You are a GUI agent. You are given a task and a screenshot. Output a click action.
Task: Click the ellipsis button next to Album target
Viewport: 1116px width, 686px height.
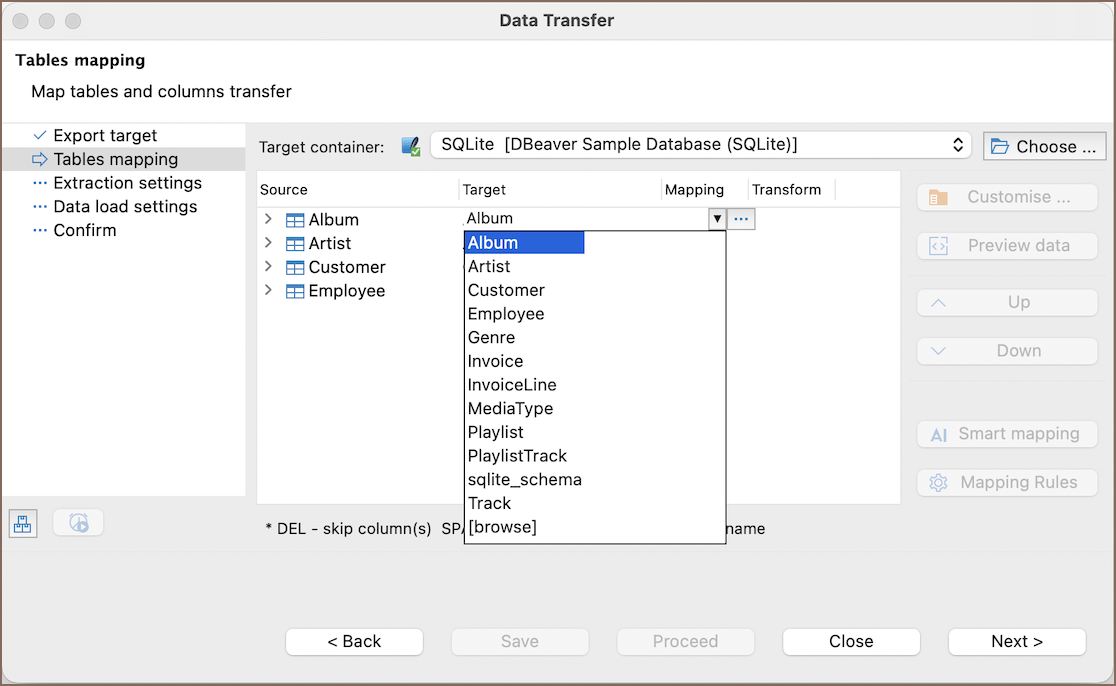[741, 219]
